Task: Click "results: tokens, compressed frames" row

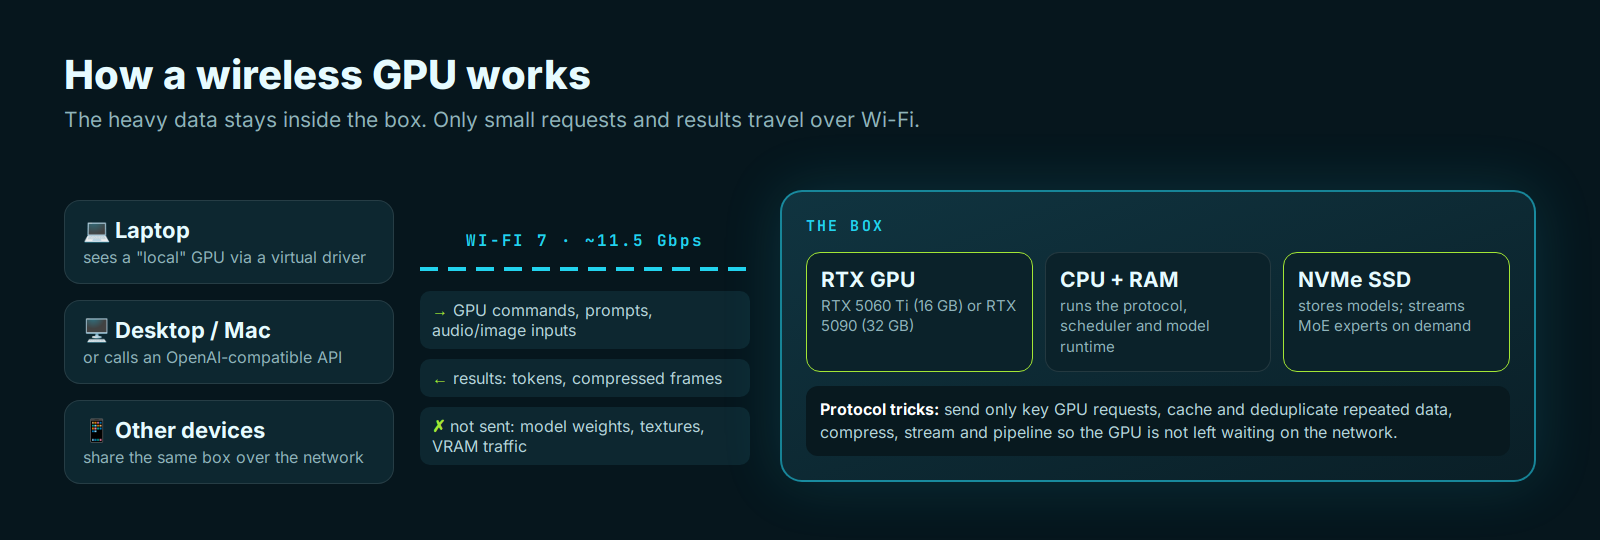Action: click(585, 378)
